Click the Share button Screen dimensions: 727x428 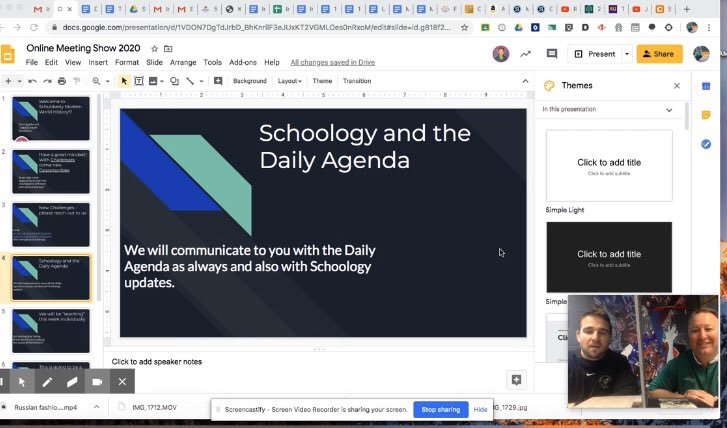click(x=659, y=54)
